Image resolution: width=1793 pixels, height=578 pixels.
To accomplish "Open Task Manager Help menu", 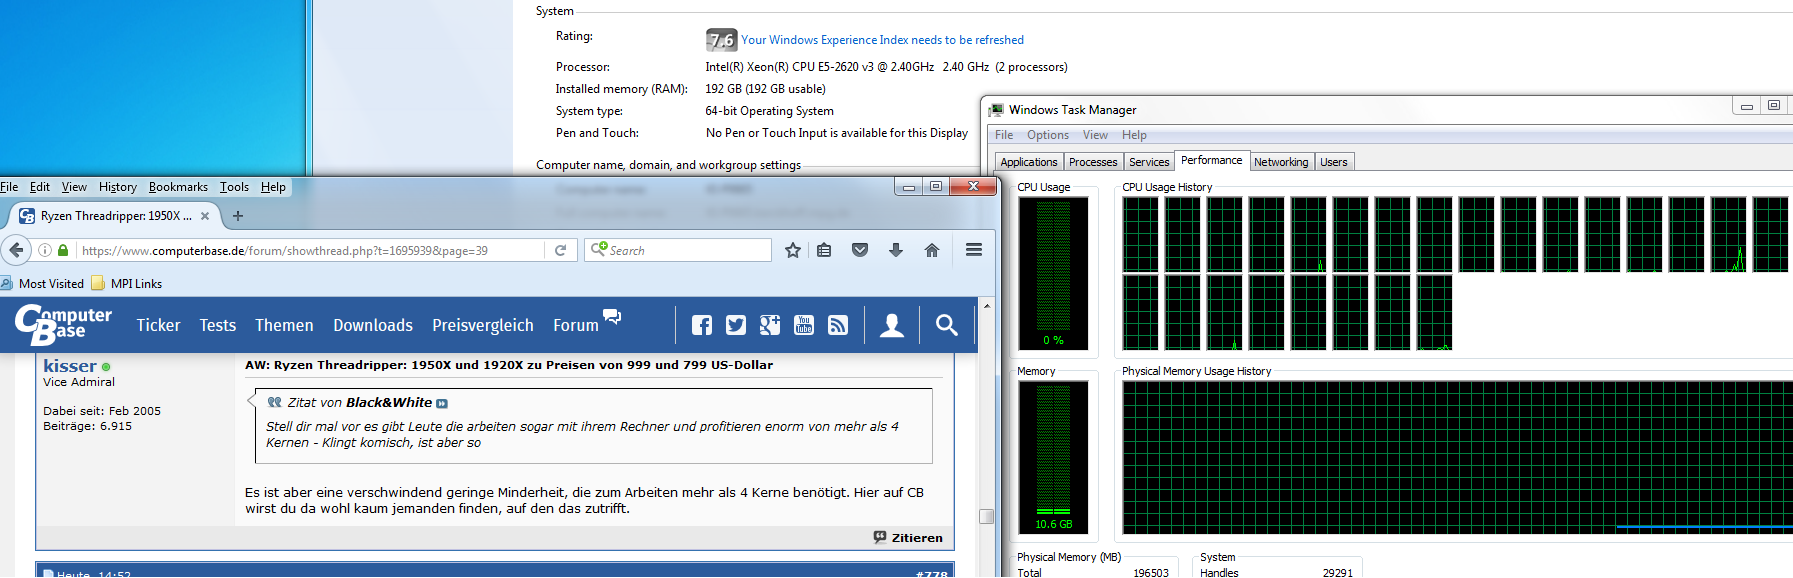I will pyautogui.click(x=1134, y=135).
